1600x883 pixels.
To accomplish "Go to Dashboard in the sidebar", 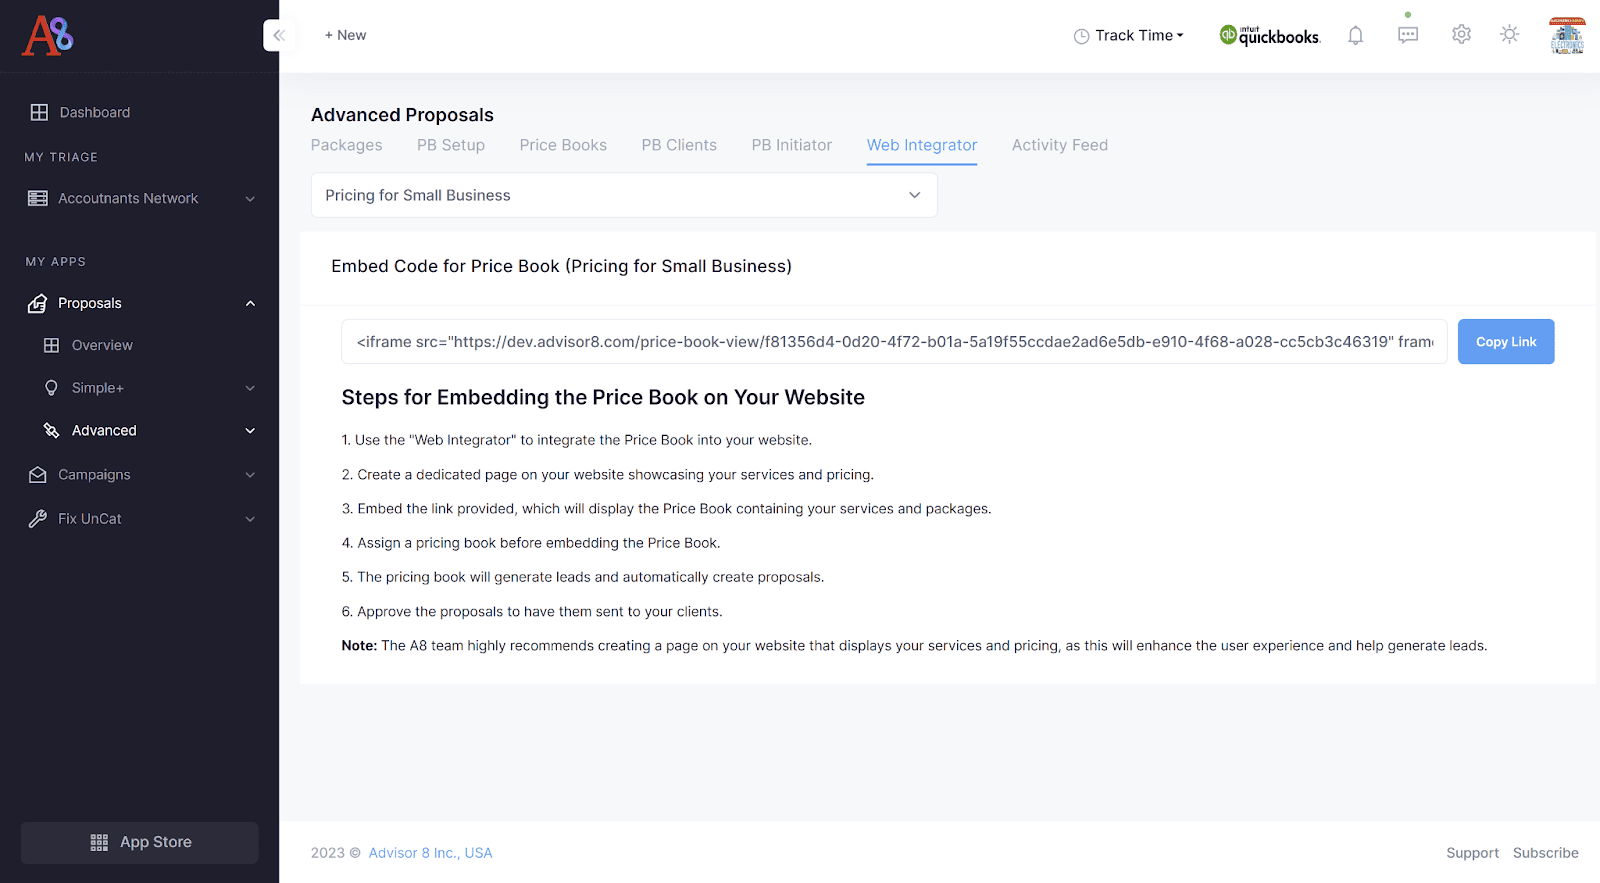I will click(x=94, y=113).
